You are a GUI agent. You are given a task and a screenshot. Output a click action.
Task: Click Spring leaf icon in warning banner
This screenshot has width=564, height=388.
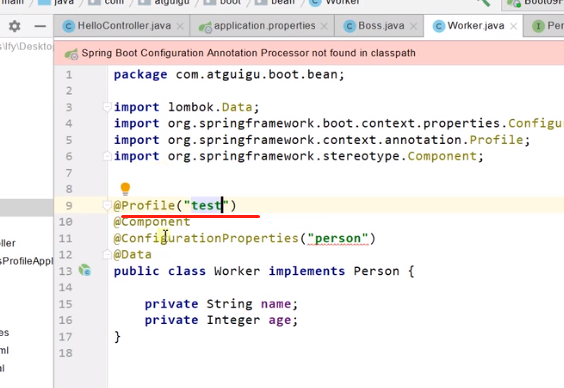point(71,54)
